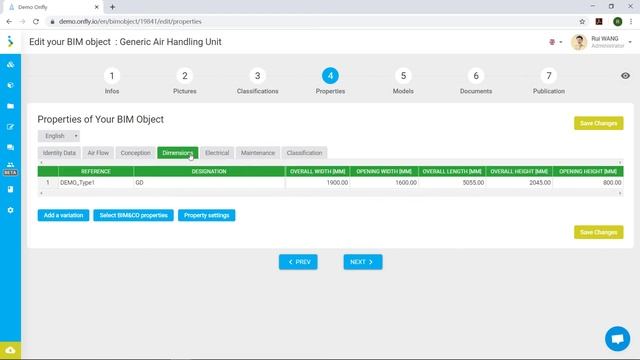Open a new browser tab
Viewport: 640px width, 360px height.
click(x=112, y=7)
